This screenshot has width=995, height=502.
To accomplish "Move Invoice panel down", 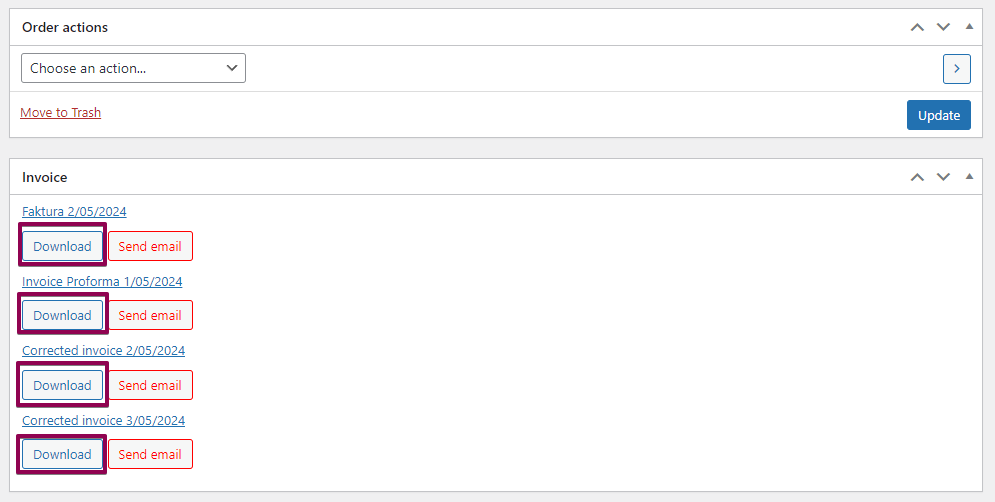I will click(943, 177).
